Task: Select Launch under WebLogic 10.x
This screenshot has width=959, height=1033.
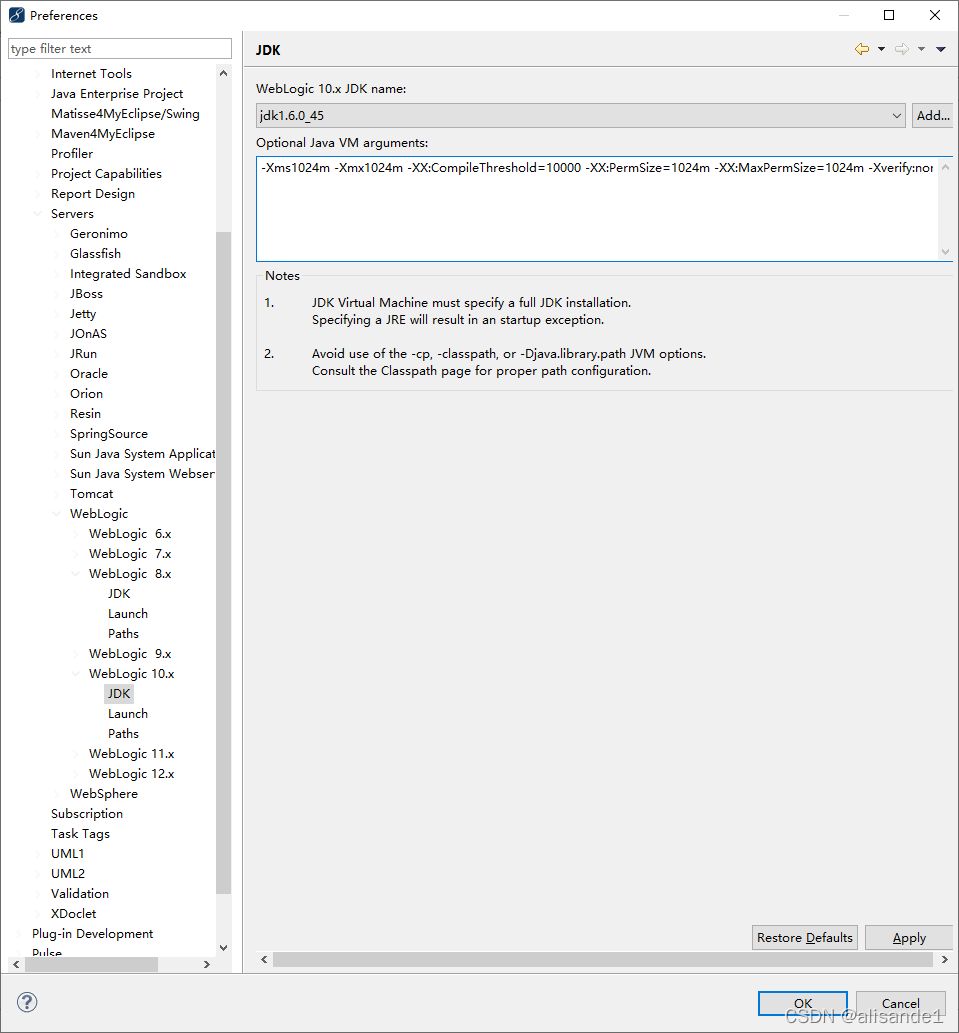Action: (x=127, y=713)
